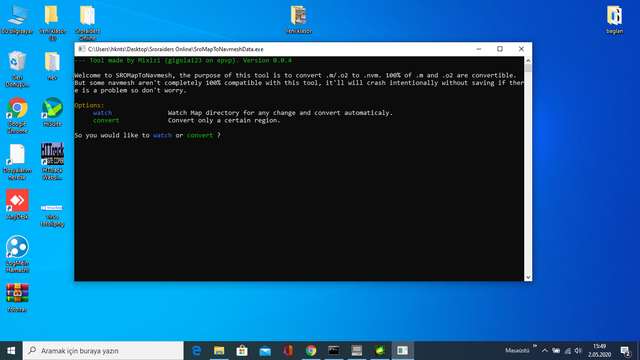Click blue 'watch' under Options
This screenshot has width=640, height=360.
pyautogui.click(x=102, y=113)
